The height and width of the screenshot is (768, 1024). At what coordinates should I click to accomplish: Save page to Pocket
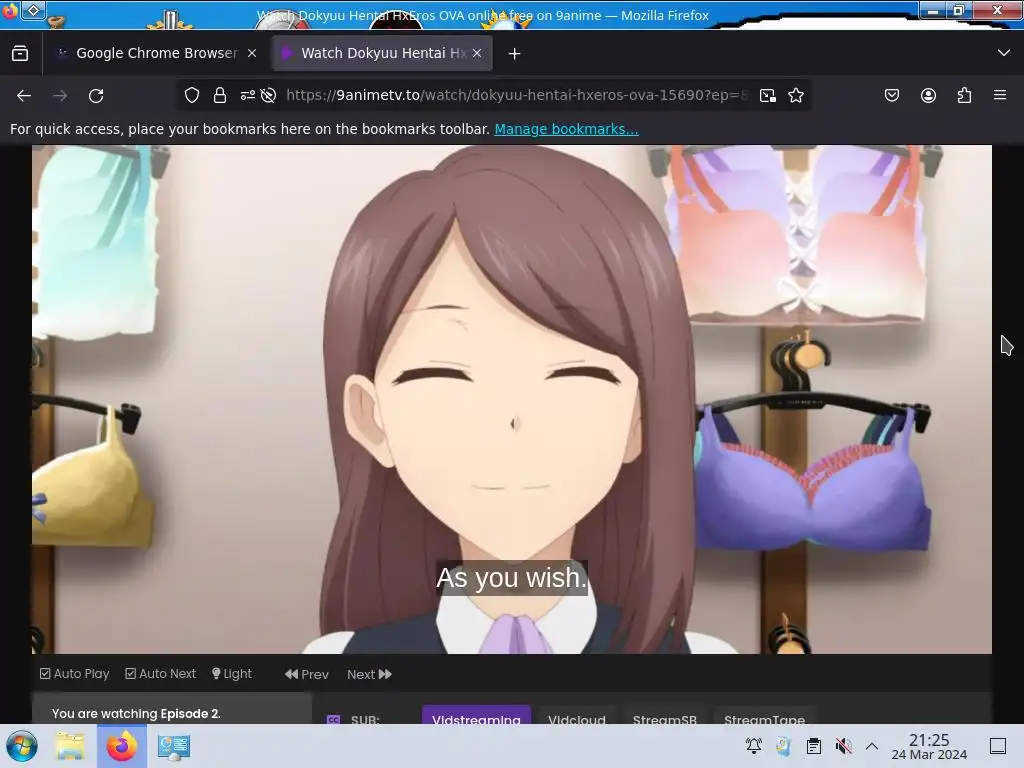[891, 96]
